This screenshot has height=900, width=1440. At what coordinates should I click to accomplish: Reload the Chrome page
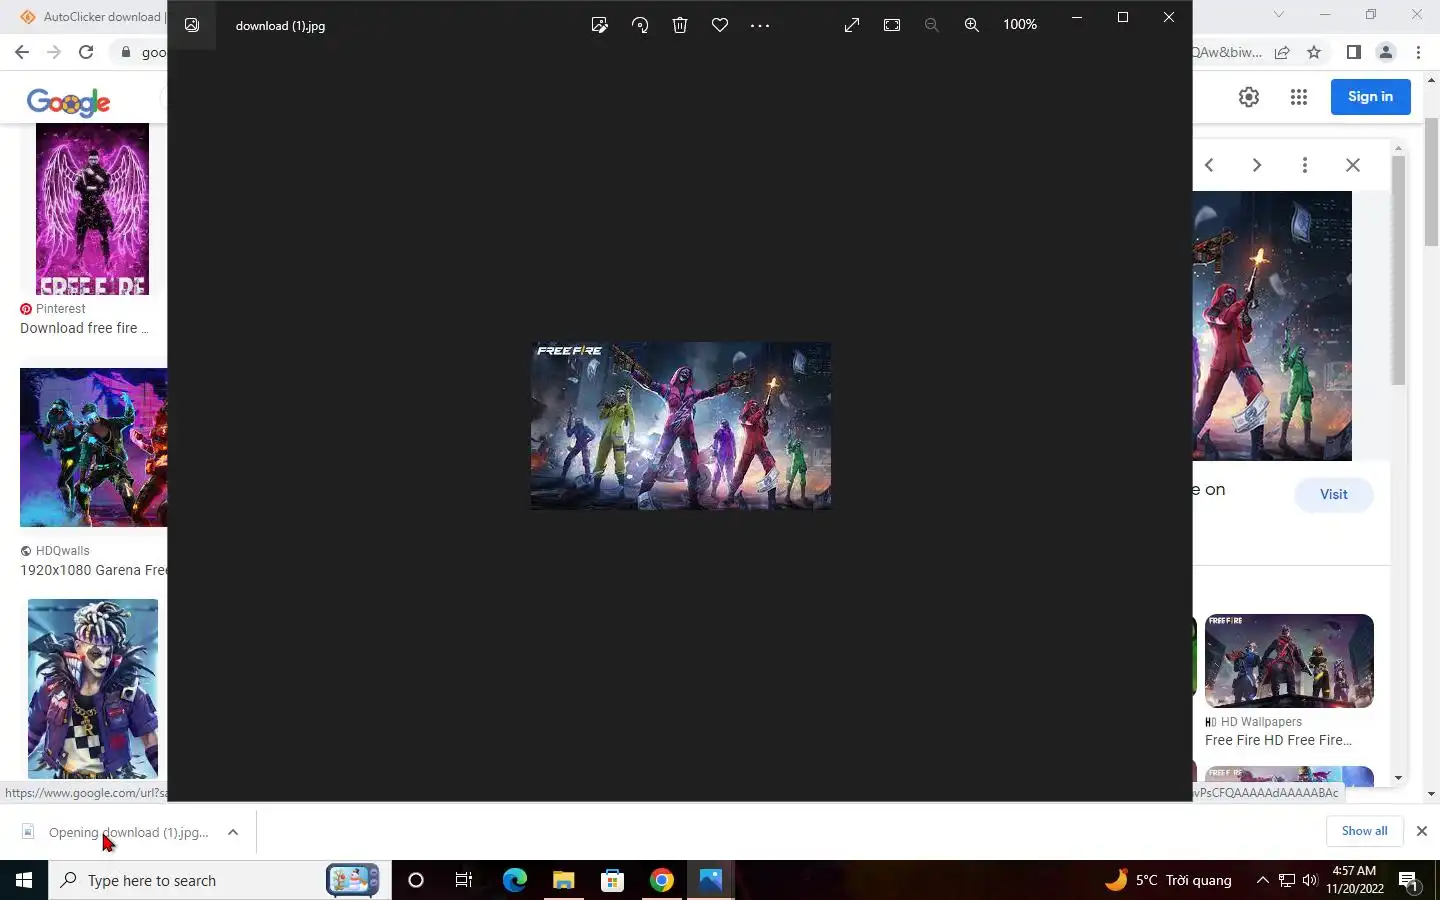click(x=86, y=52)
